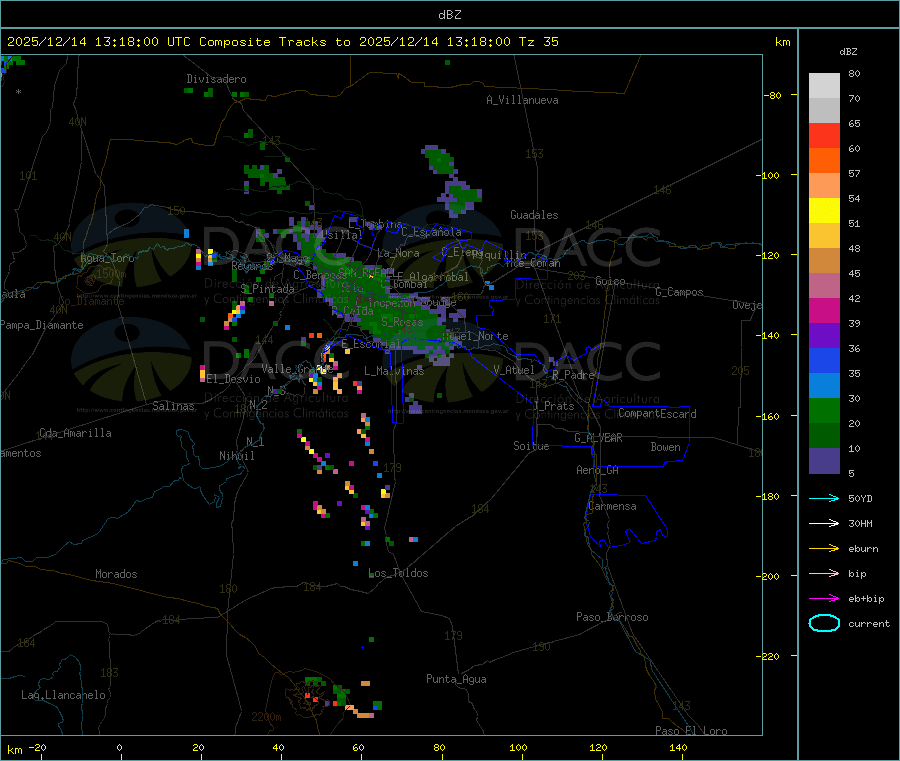
Task: Click the 'Punta_Agua' map label
Action: (x=456, y=679)
